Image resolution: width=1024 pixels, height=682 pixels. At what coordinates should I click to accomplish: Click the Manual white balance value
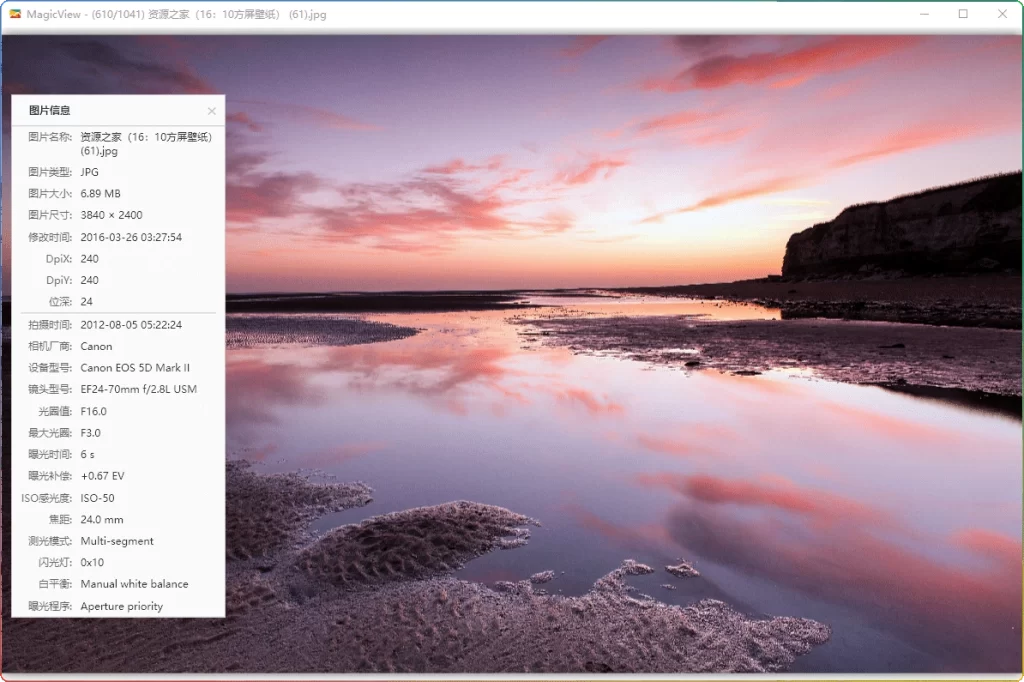click(135, 584)
